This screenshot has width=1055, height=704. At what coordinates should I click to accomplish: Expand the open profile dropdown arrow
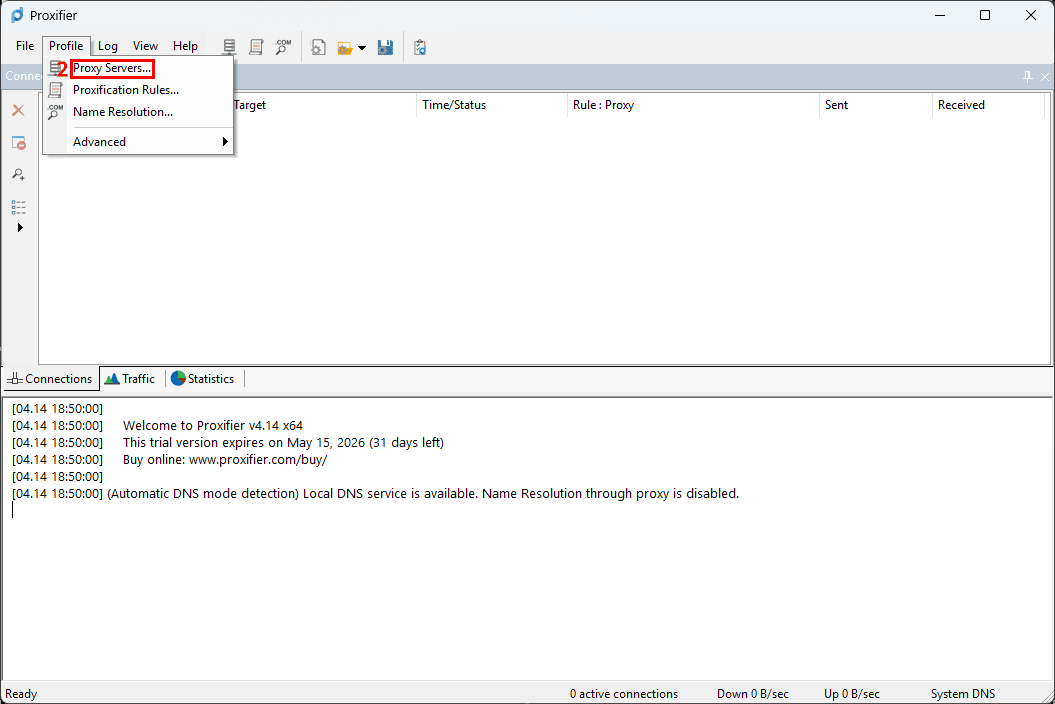click(x=362, y=48)
